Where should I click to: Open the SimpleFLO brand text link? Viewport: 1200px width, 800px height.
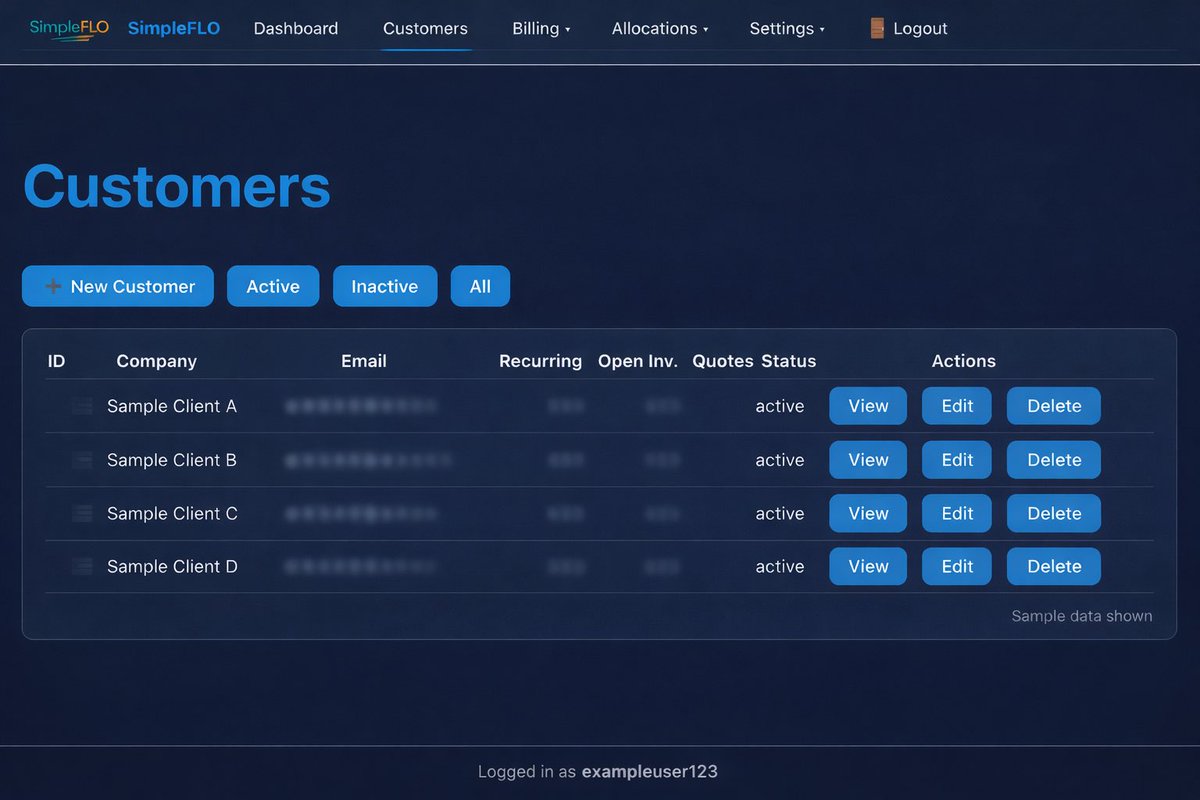pyautogui.click(x=174, y=28)
